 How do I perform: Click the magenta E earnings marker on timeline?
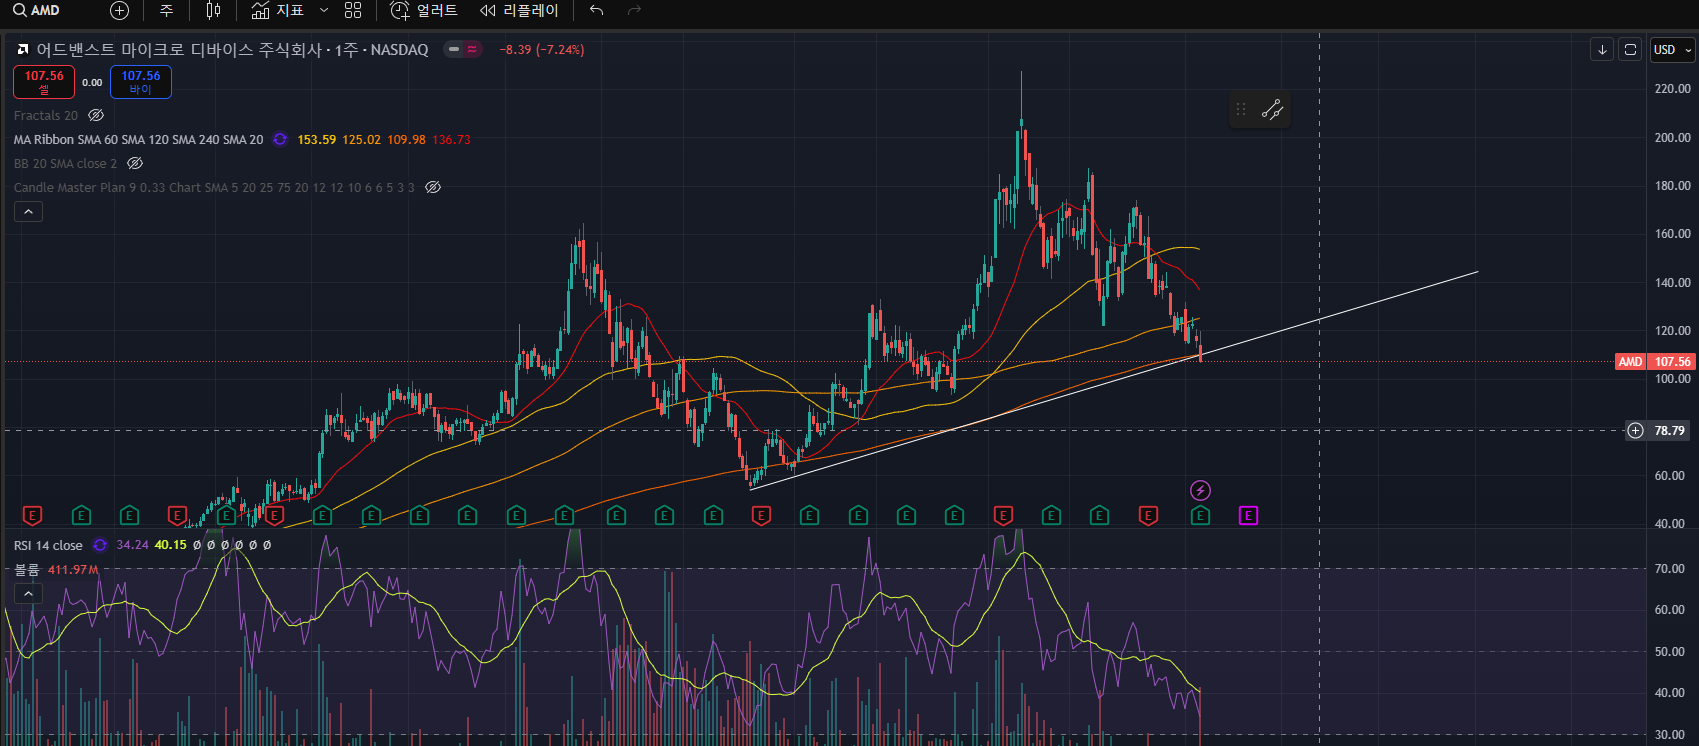[x=1248, y=516]
